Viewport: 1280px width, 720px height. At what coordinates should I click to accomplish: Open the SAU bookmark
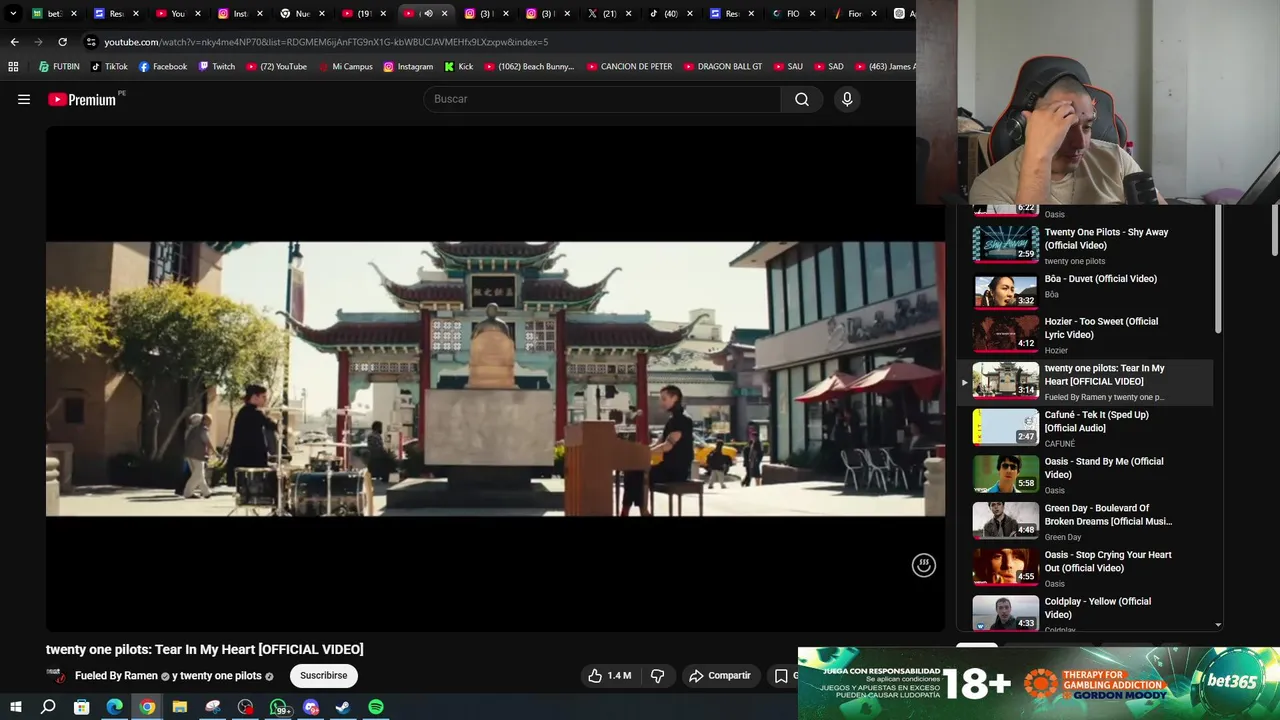click(788, 67)
